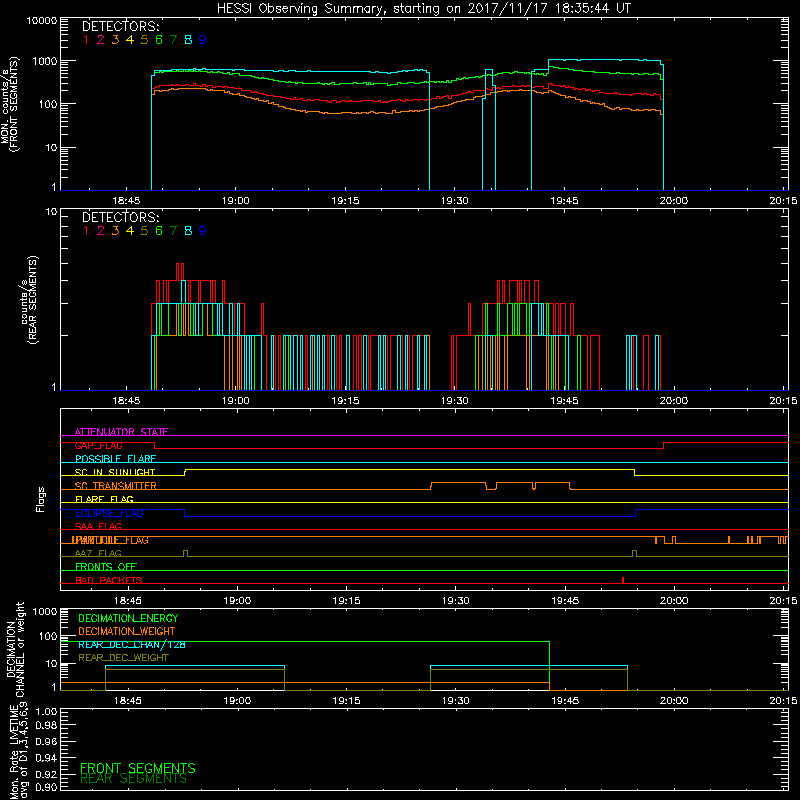800x800 pixels.
Task: Click the SAA_FLAG label
Action: 98,526
